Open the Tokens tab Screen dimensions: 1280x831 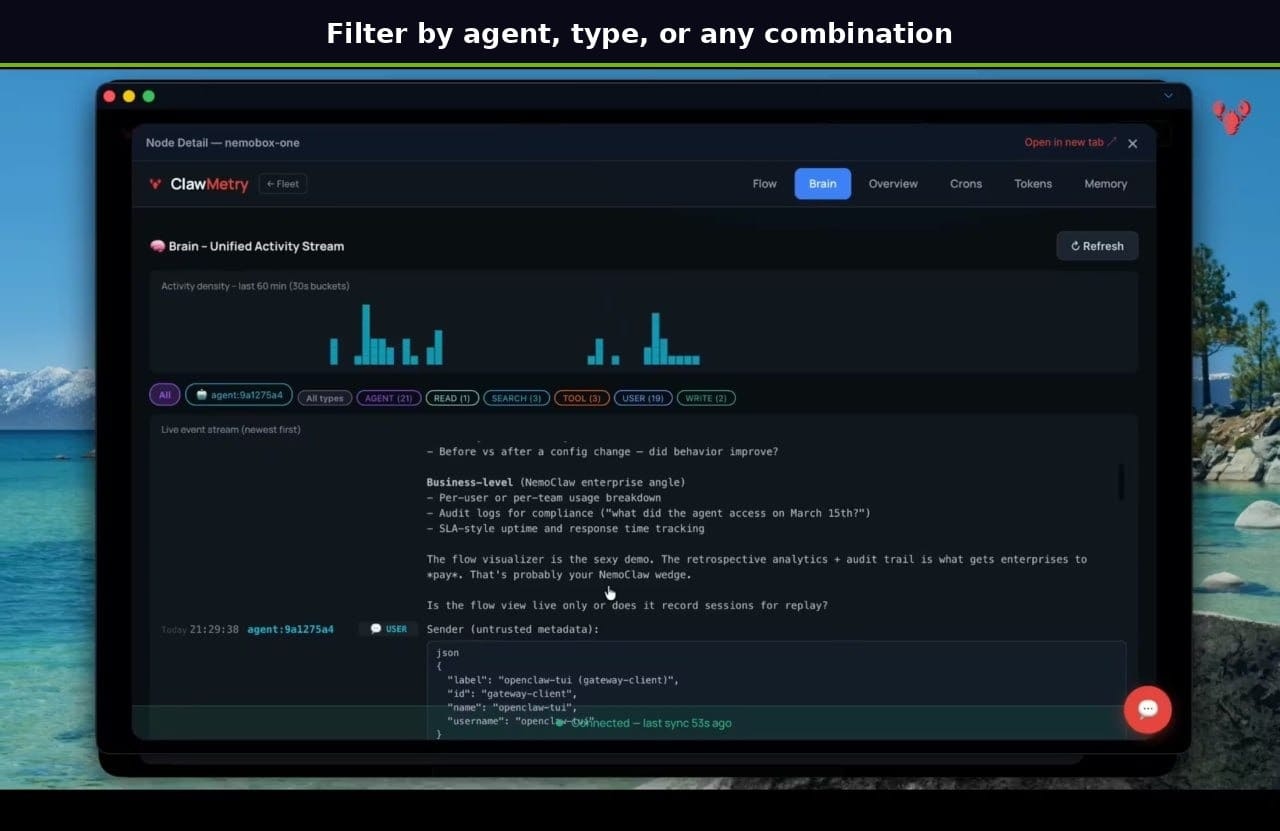point(1033,184)
